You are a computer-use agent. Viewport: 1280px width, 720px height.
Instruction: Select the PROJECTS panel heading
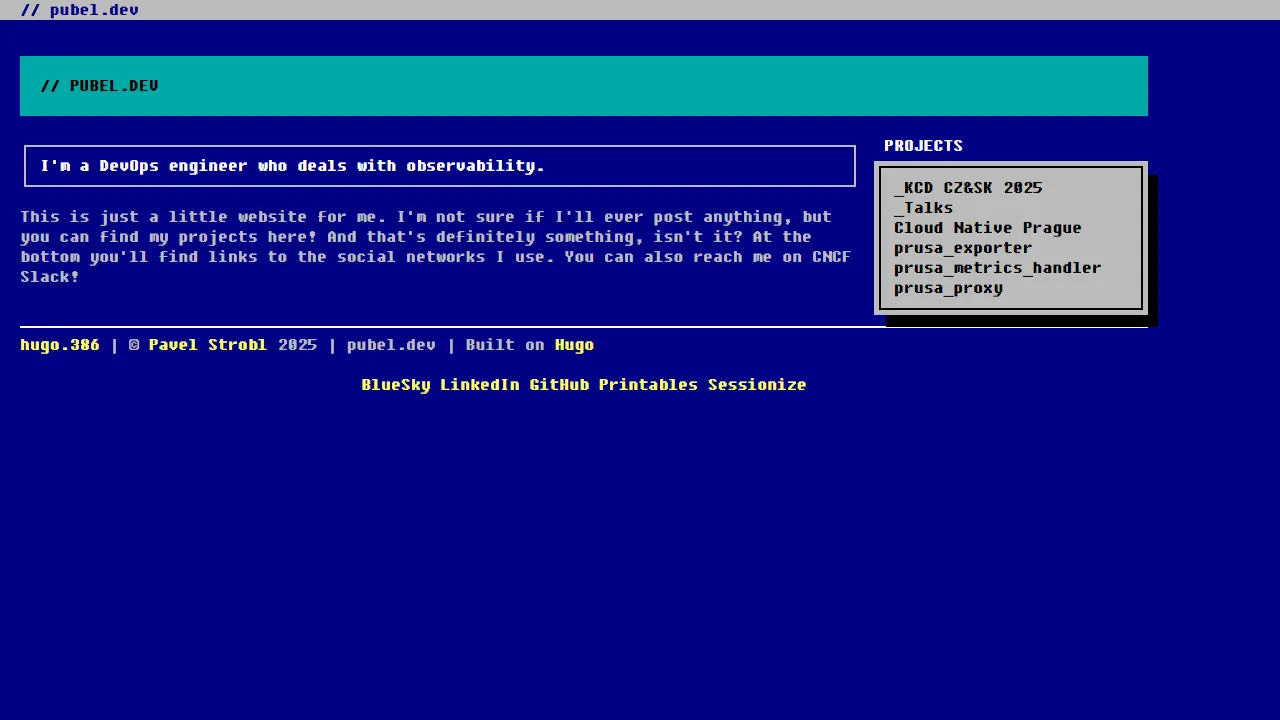923,146
